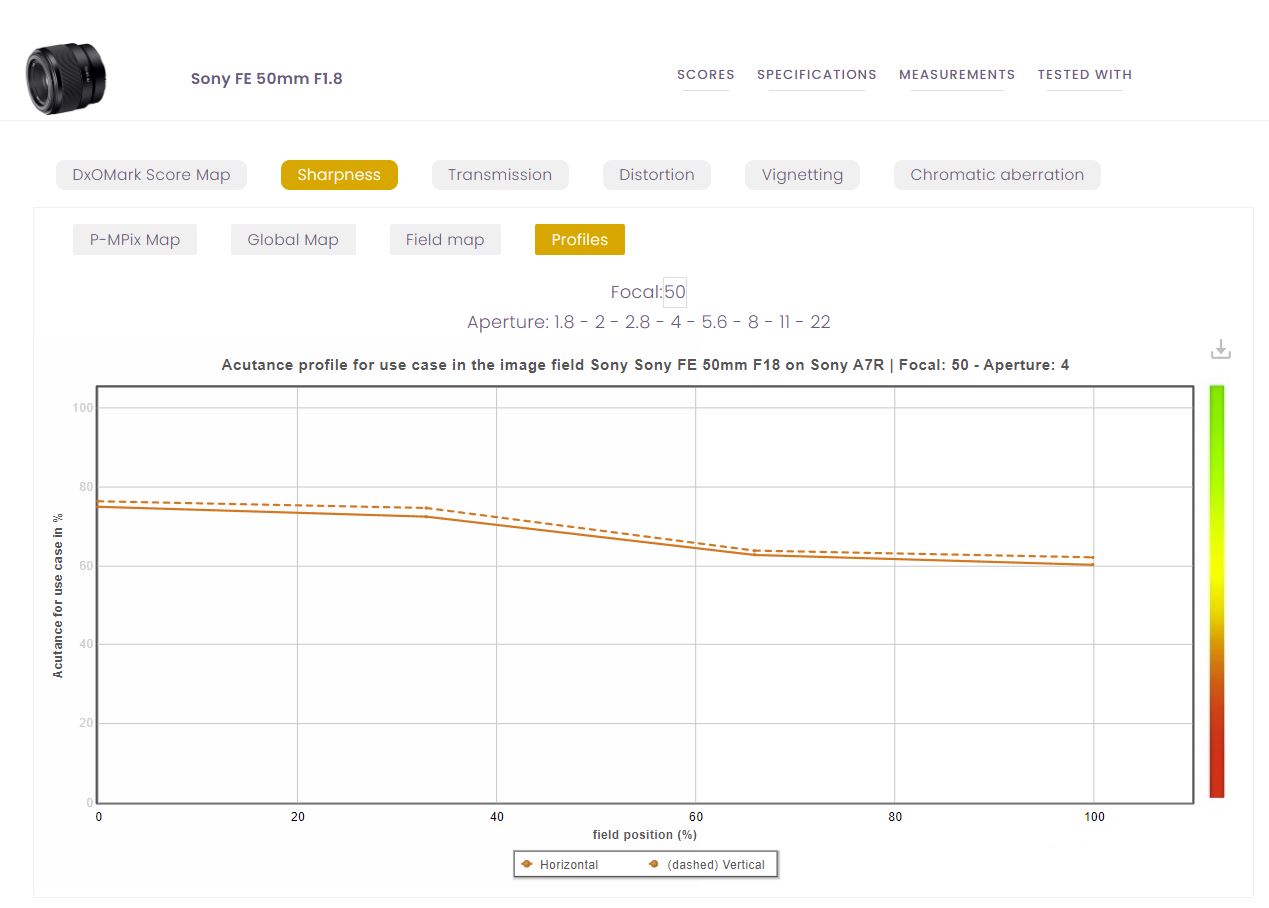
Task: Go to SPECIFICATIONS section
Action: [x=817, y=75]
